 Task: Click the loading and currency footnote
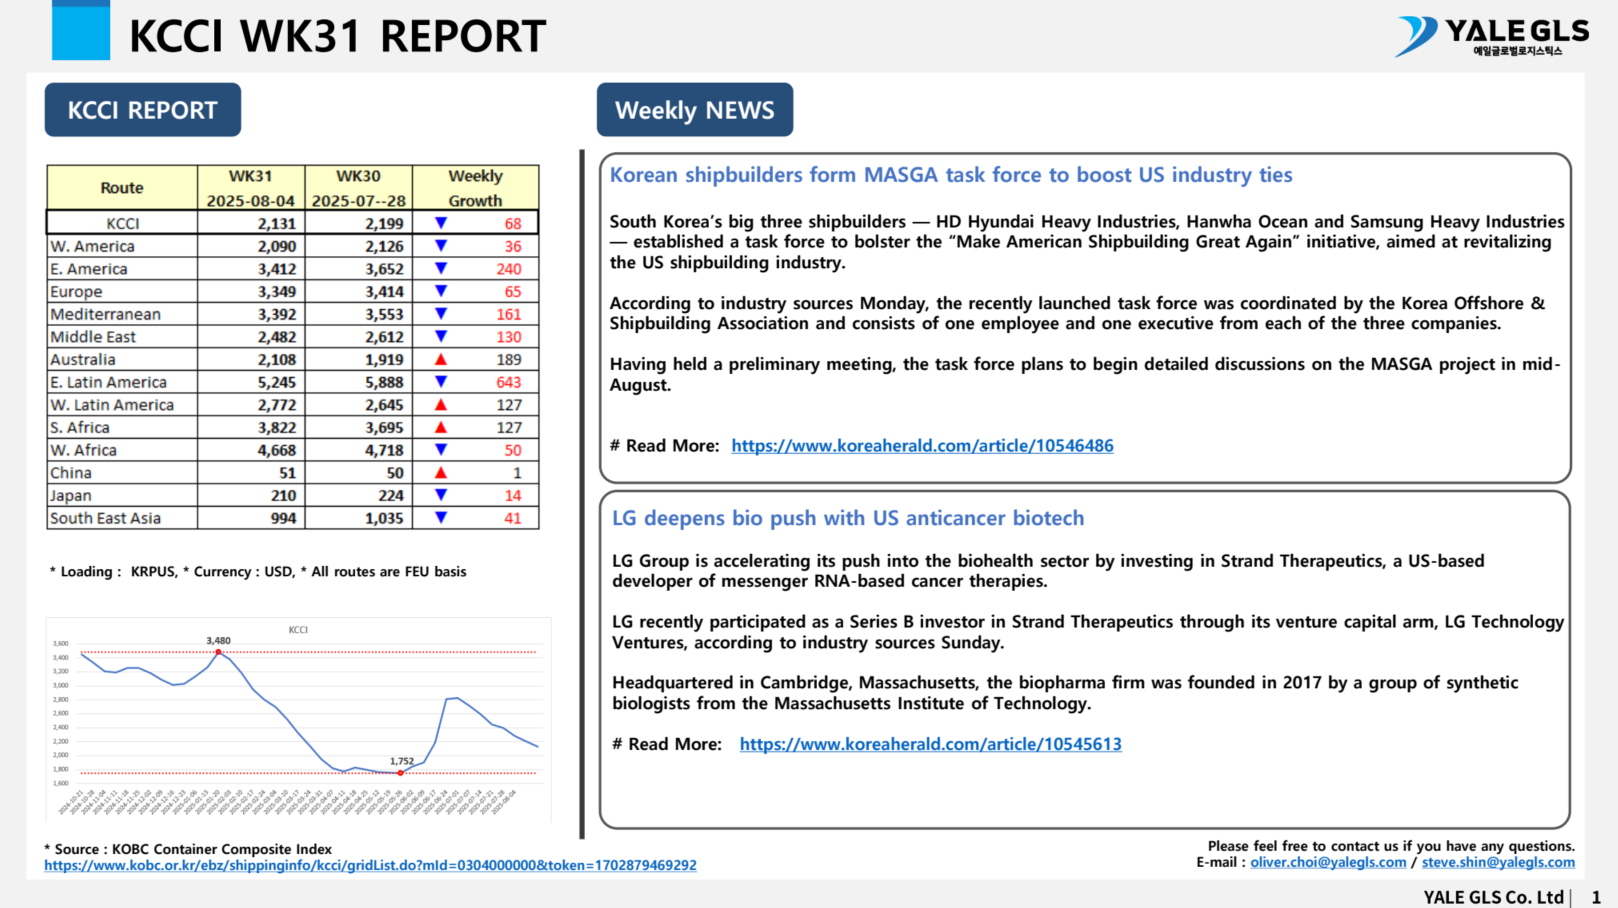[258, 572]
